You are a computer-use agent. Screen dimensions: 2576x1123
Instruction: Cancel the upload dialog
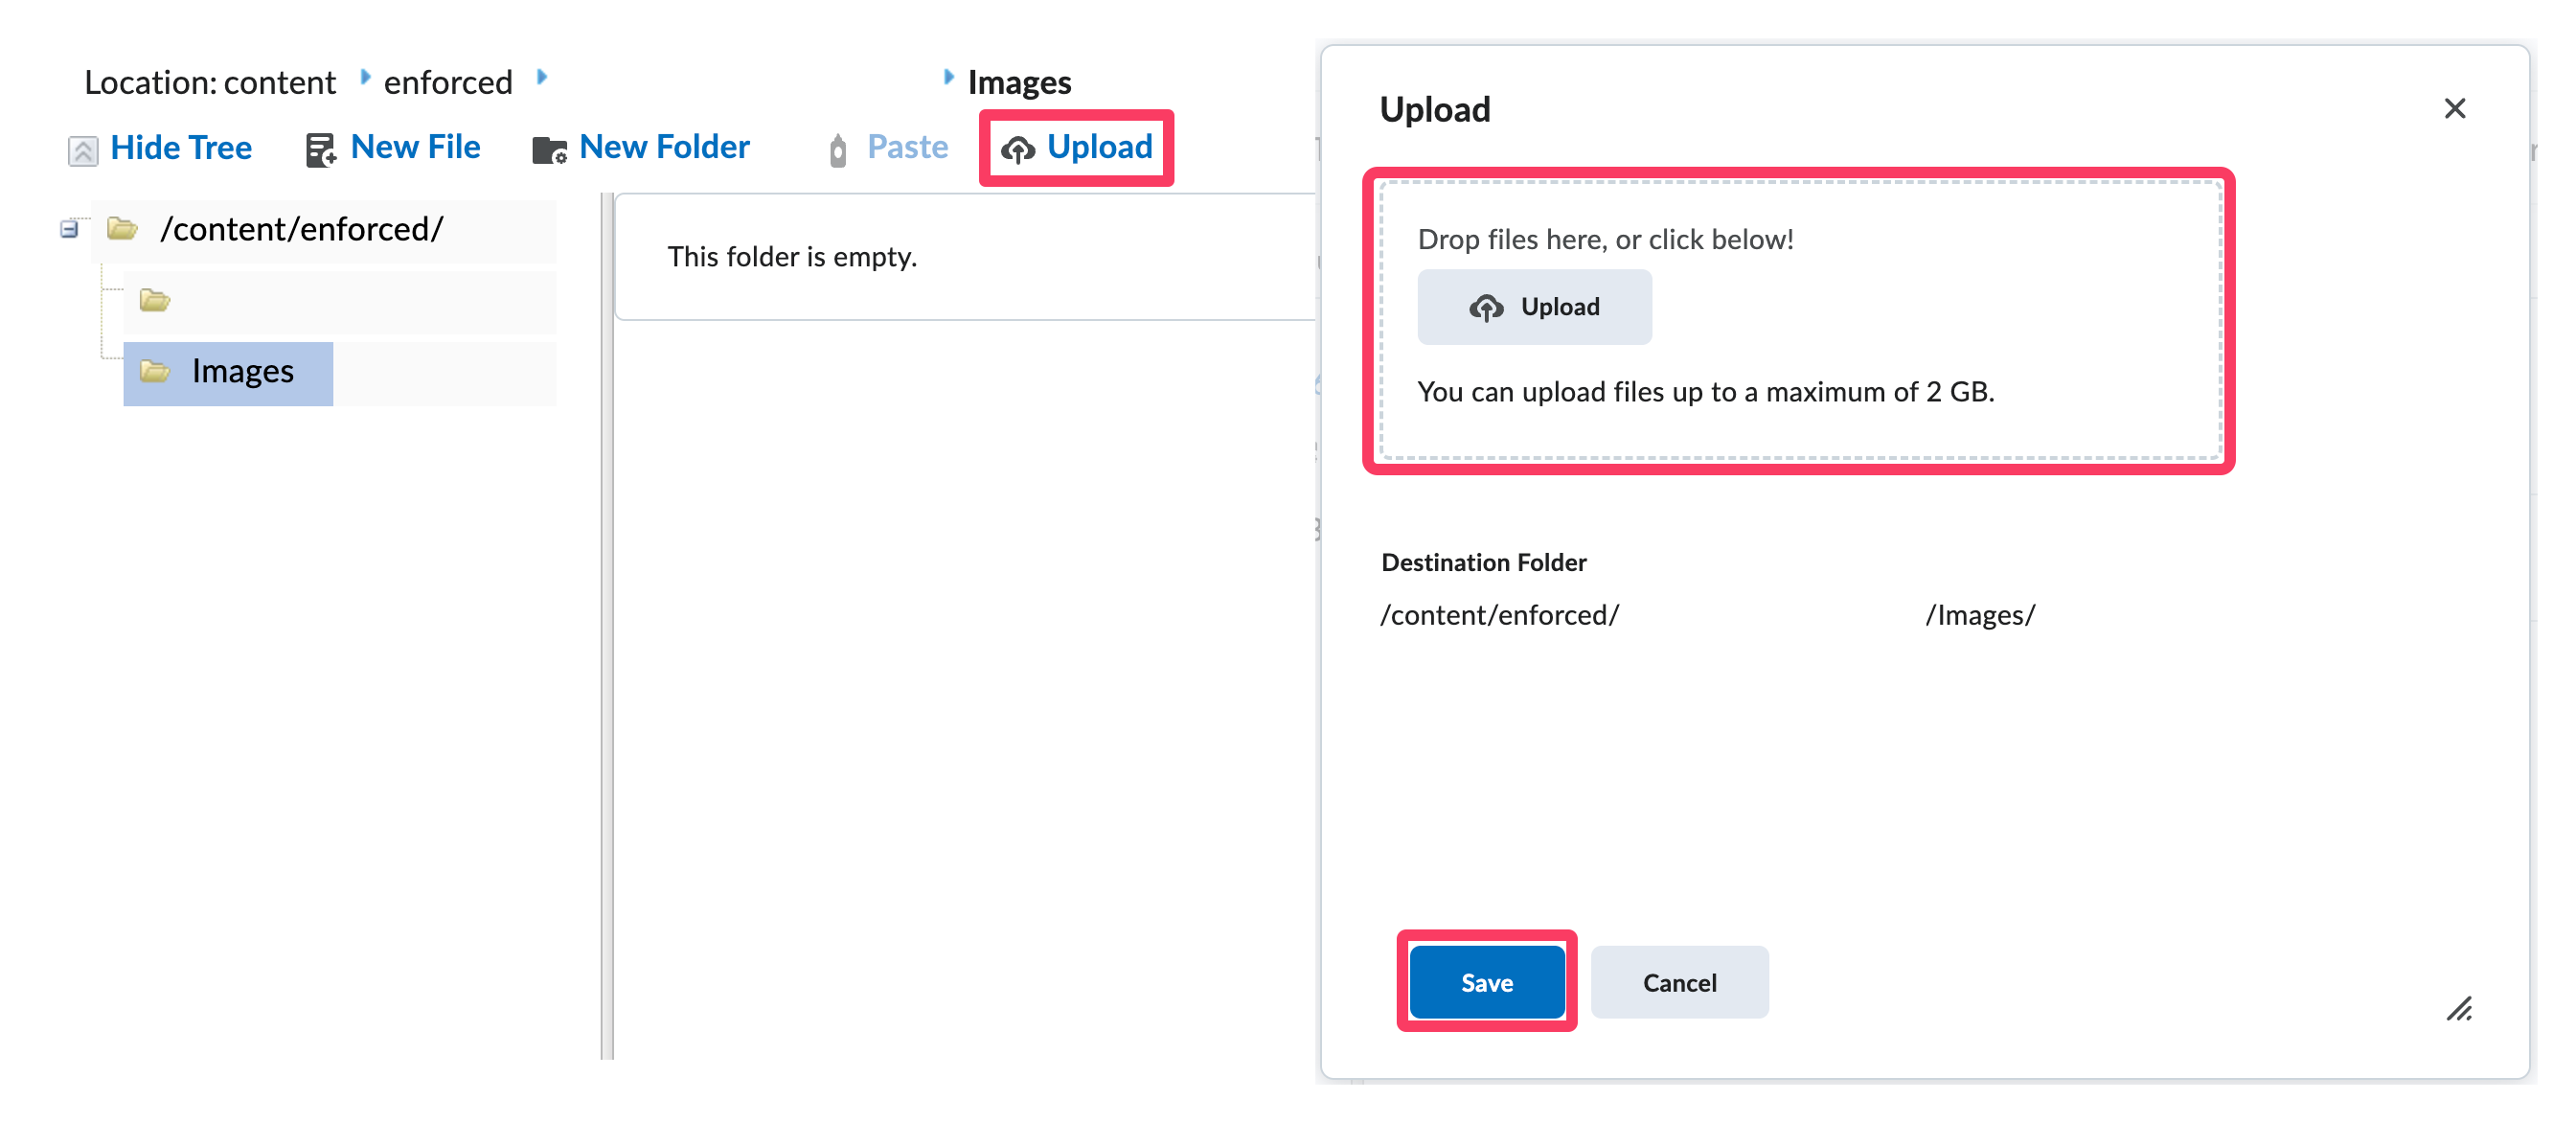point(1679,982)
